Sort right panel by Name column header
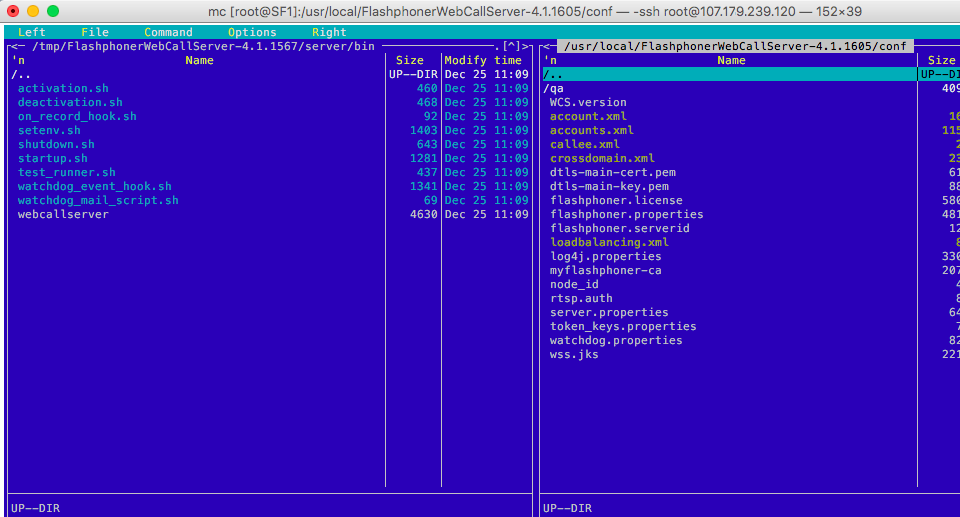Screen dimensions: 960x517 coord(732,61)
